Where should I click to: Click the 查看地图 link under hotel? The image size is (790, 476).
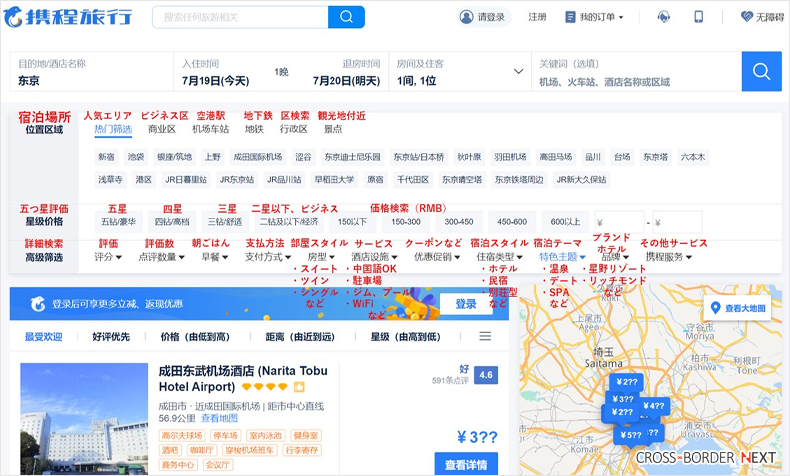click(x=219, y=418)
